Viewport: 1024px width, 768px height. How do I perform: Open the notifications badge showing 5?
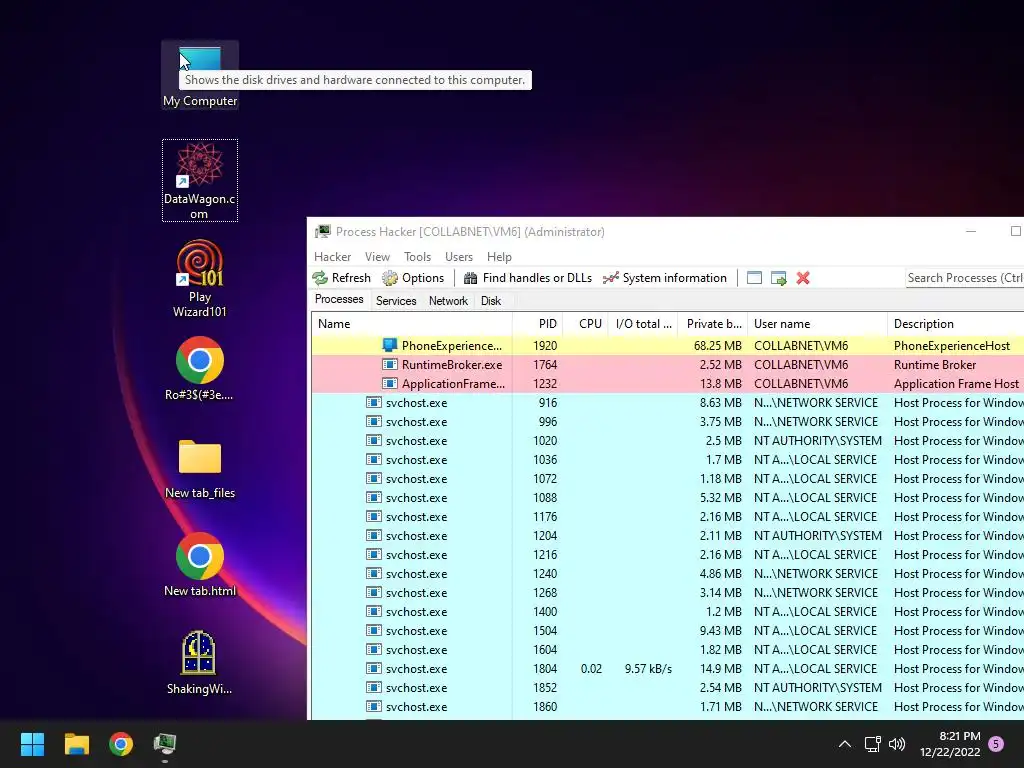click(996, 744)
